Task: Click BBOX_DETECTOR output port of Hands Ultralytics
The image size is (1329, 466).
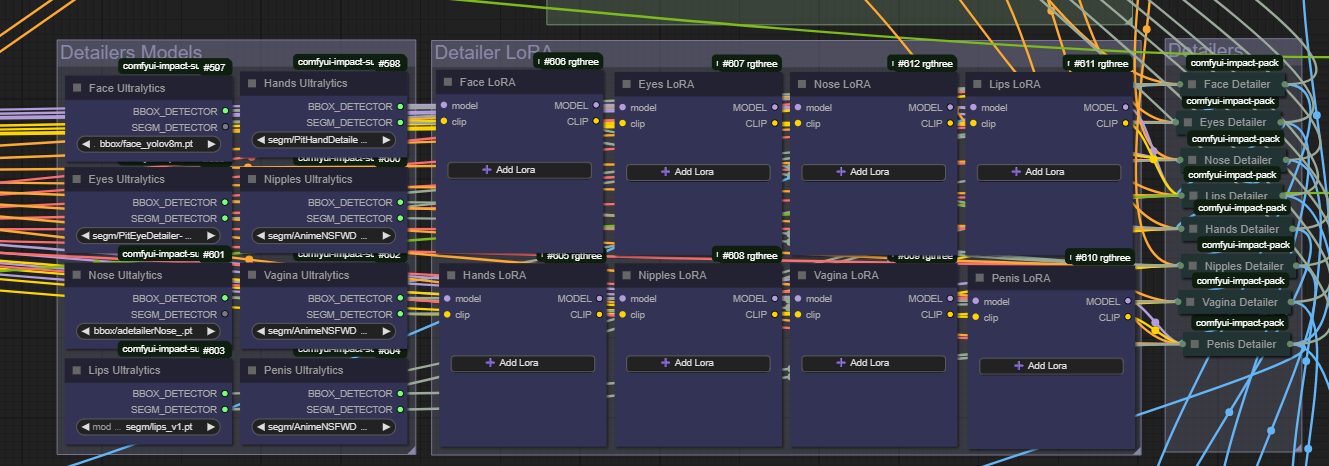Action: (x=401, y=106)
